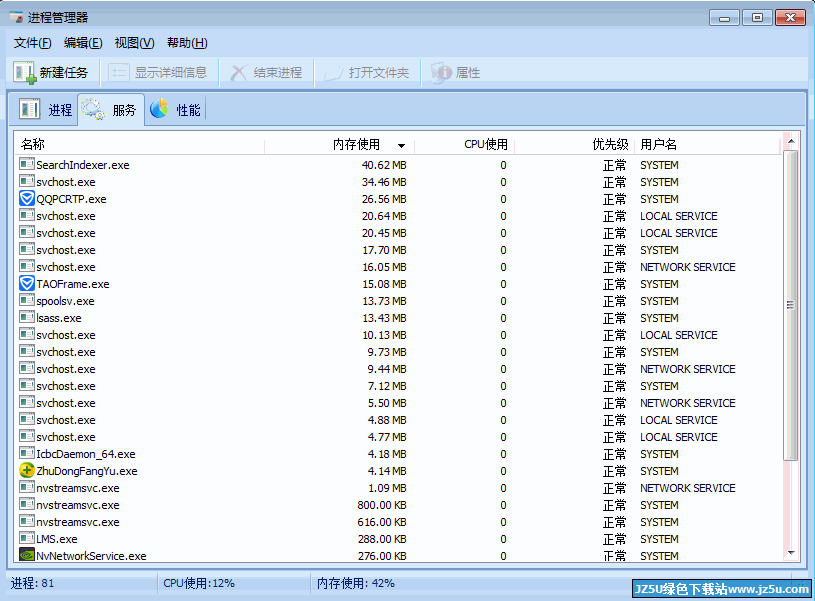Select the SearchIndexer.exe row name
This screenshot has height=601, width=815.
pyautogui.click(x=83, y=165)
